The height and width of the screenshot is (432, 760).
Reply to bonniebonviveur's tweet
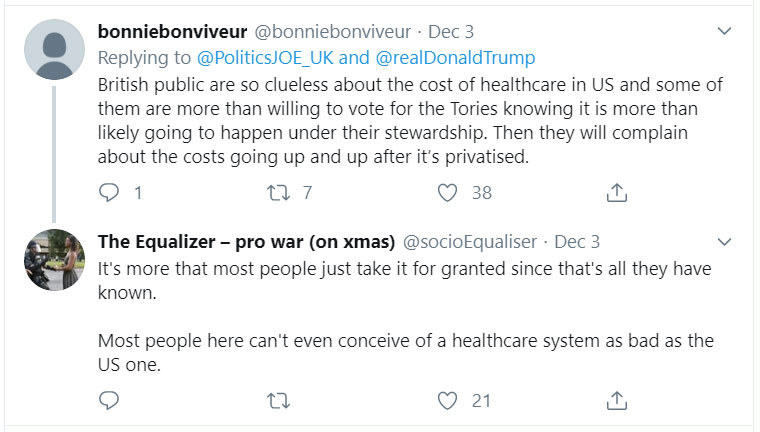110,192
